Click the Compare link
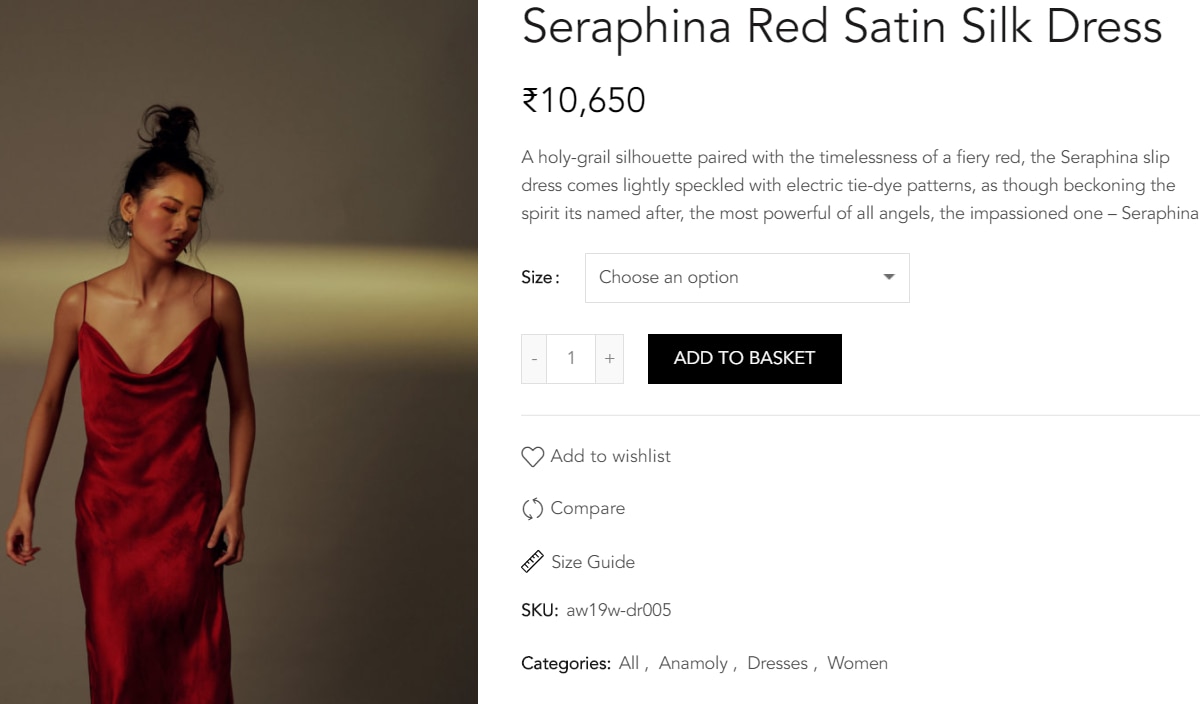 pos(587,508)
